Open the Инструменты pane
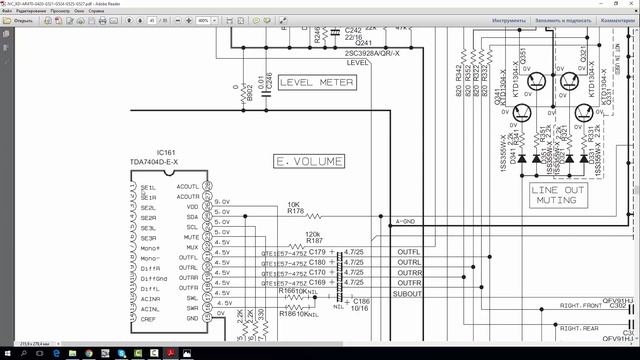 click(509, 20)
